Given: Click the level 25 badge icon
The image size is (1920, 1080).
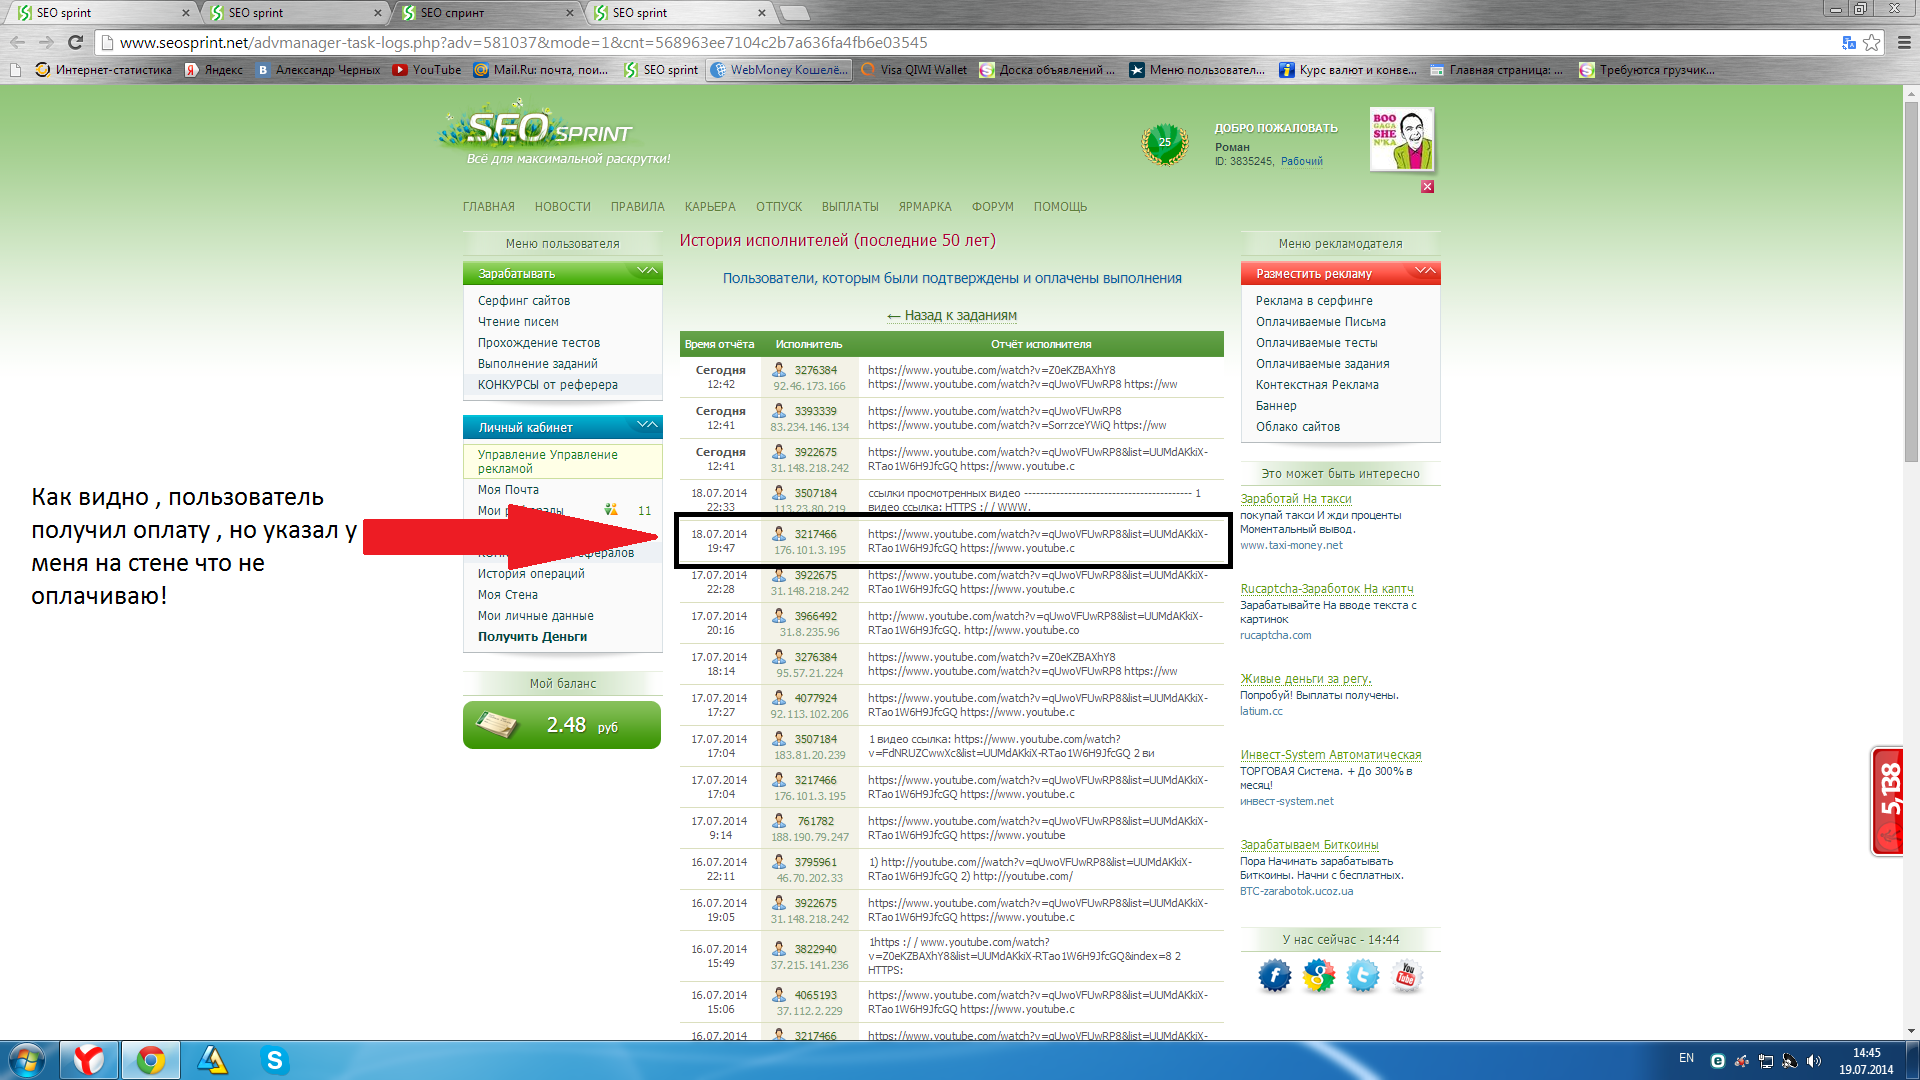Looking at the screenshot, I should (1164, 144).
